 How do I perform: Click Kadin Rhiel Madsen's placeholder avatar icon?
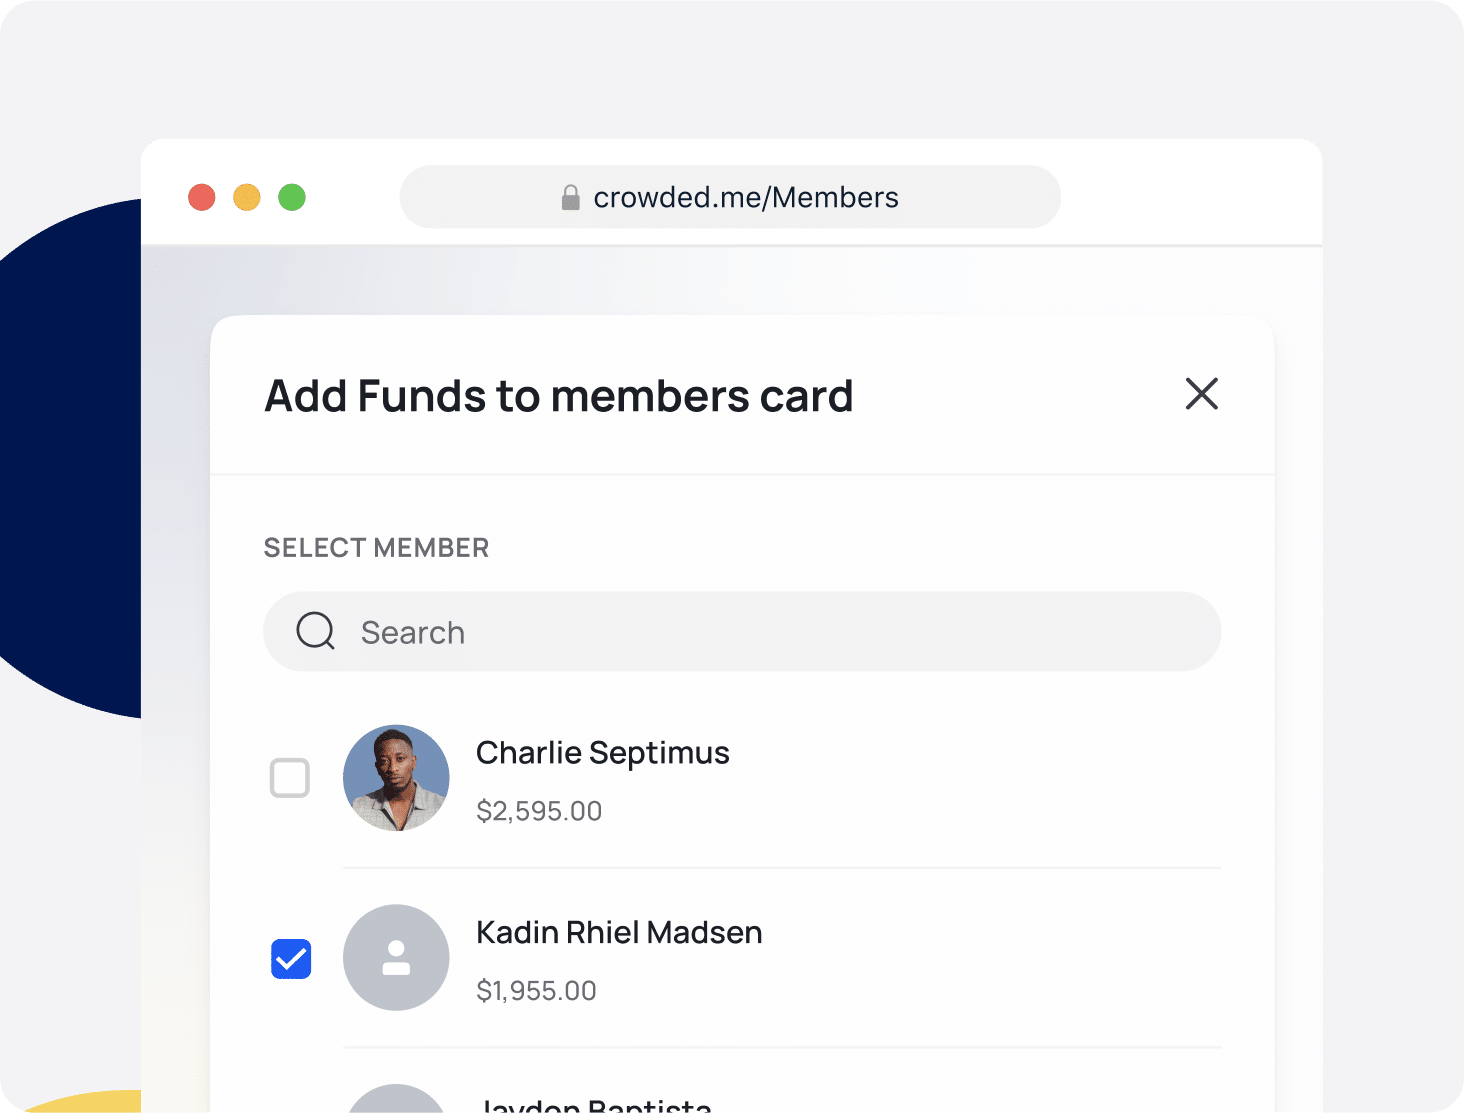click(x=396, y=958)
